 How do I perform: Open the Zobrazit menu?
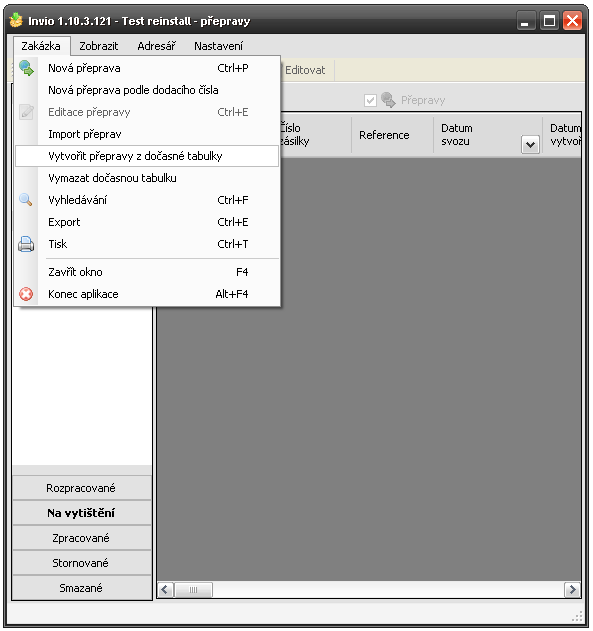(x=99, y=46)
